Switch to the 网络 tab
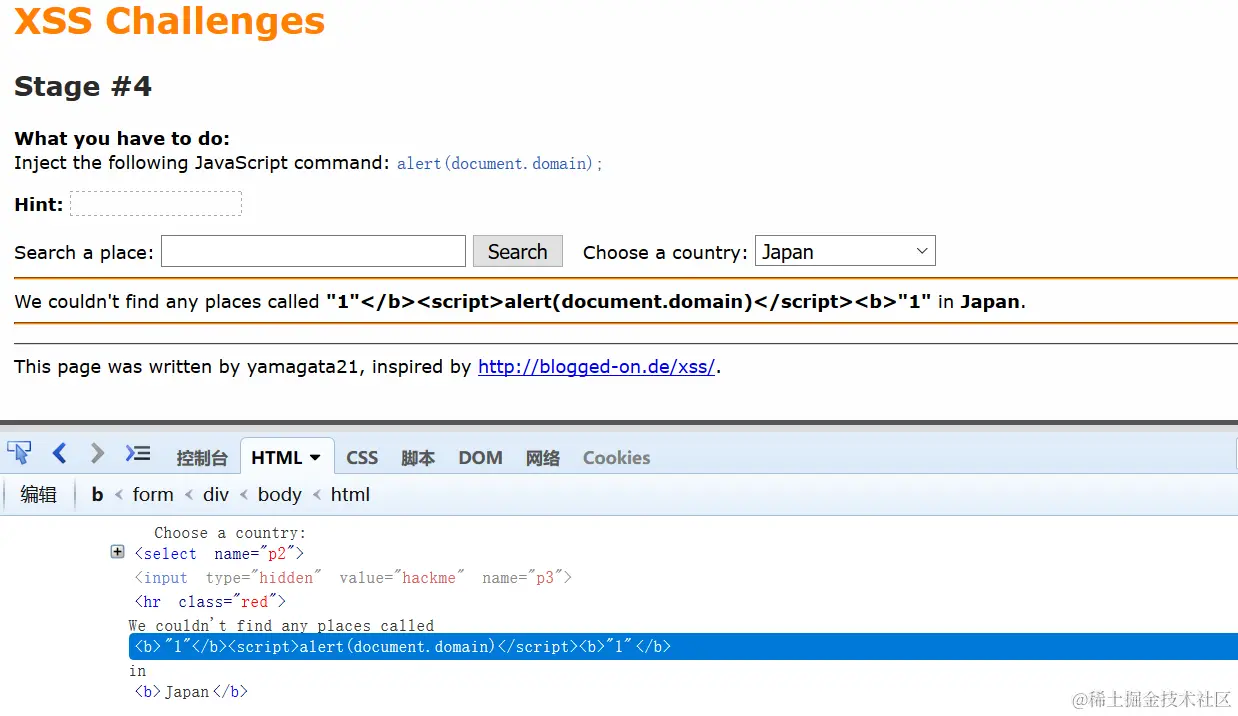1238x716 pixels. 543,458
